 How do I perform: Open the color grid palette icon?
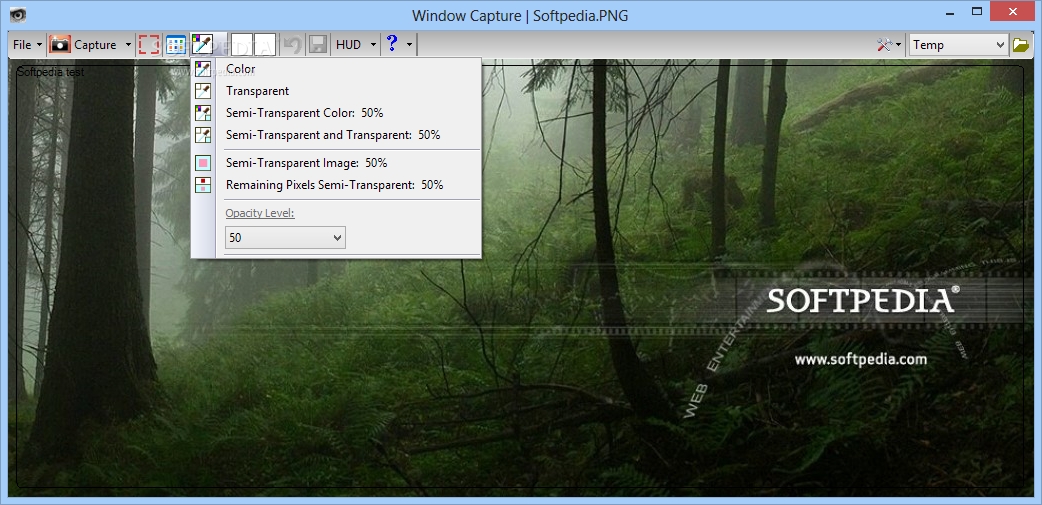pos(175,45)
